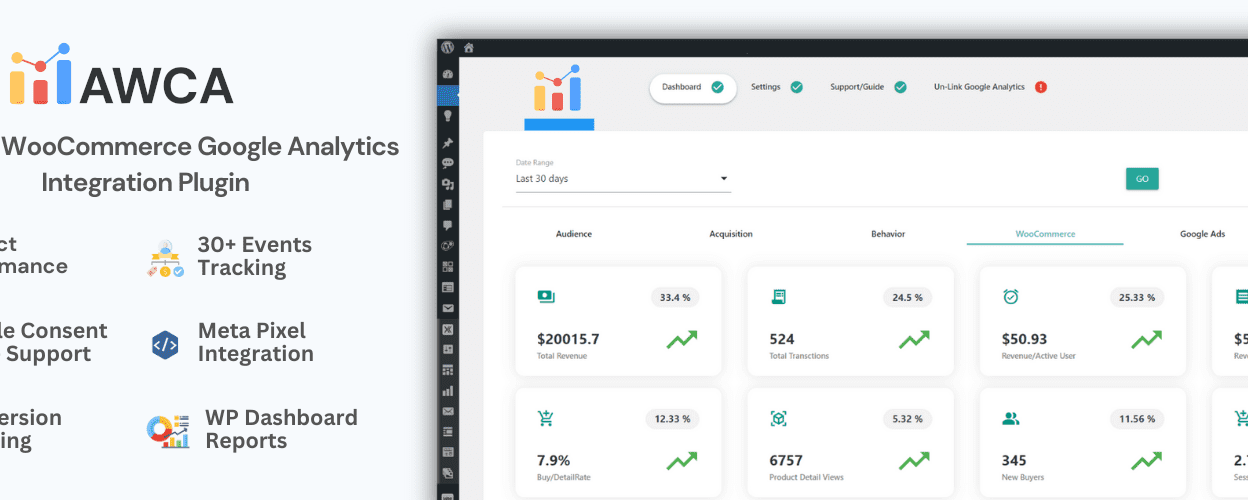This screenshot has height=500, width=1248.
Task: Open Posts via the pushpin sidebar icon
Action: point(448,143)
